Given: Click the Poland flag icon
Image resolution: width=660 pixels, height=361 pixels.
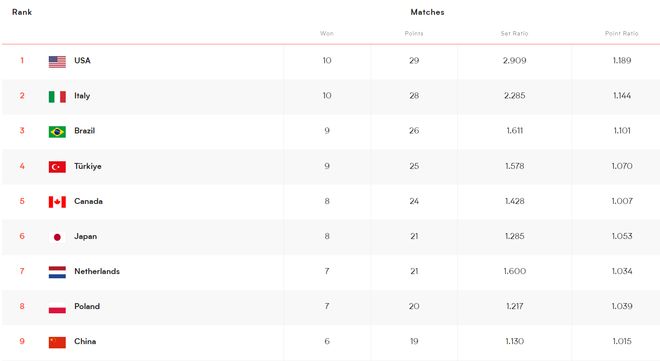Looking at the screenshot, I should tap(57, 308).
